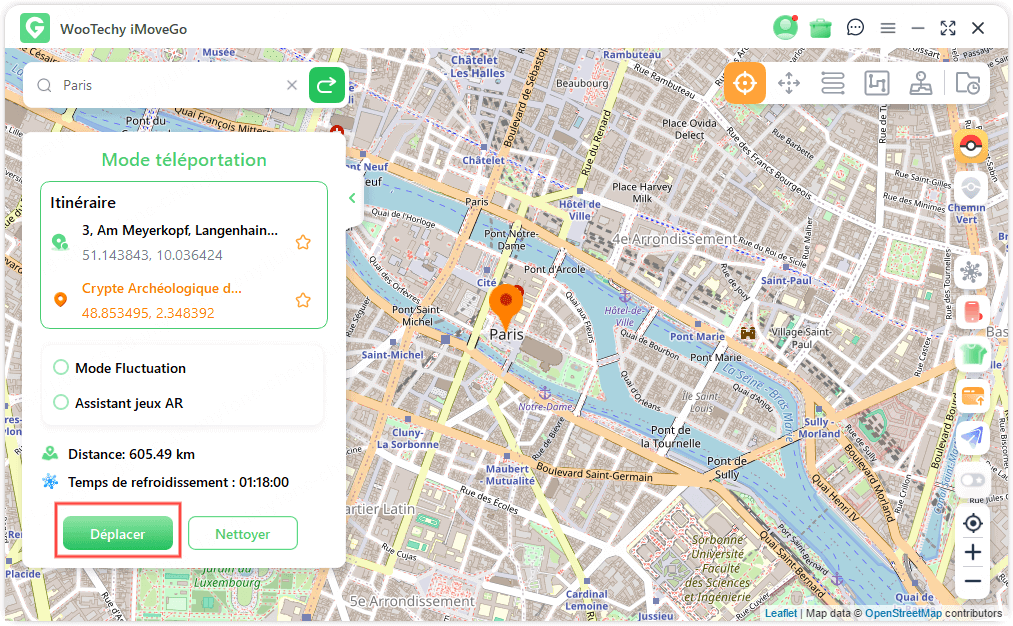
Task: Enable Assistant jeux AR option
Action: pyautogui.click(x=61, y=403)
